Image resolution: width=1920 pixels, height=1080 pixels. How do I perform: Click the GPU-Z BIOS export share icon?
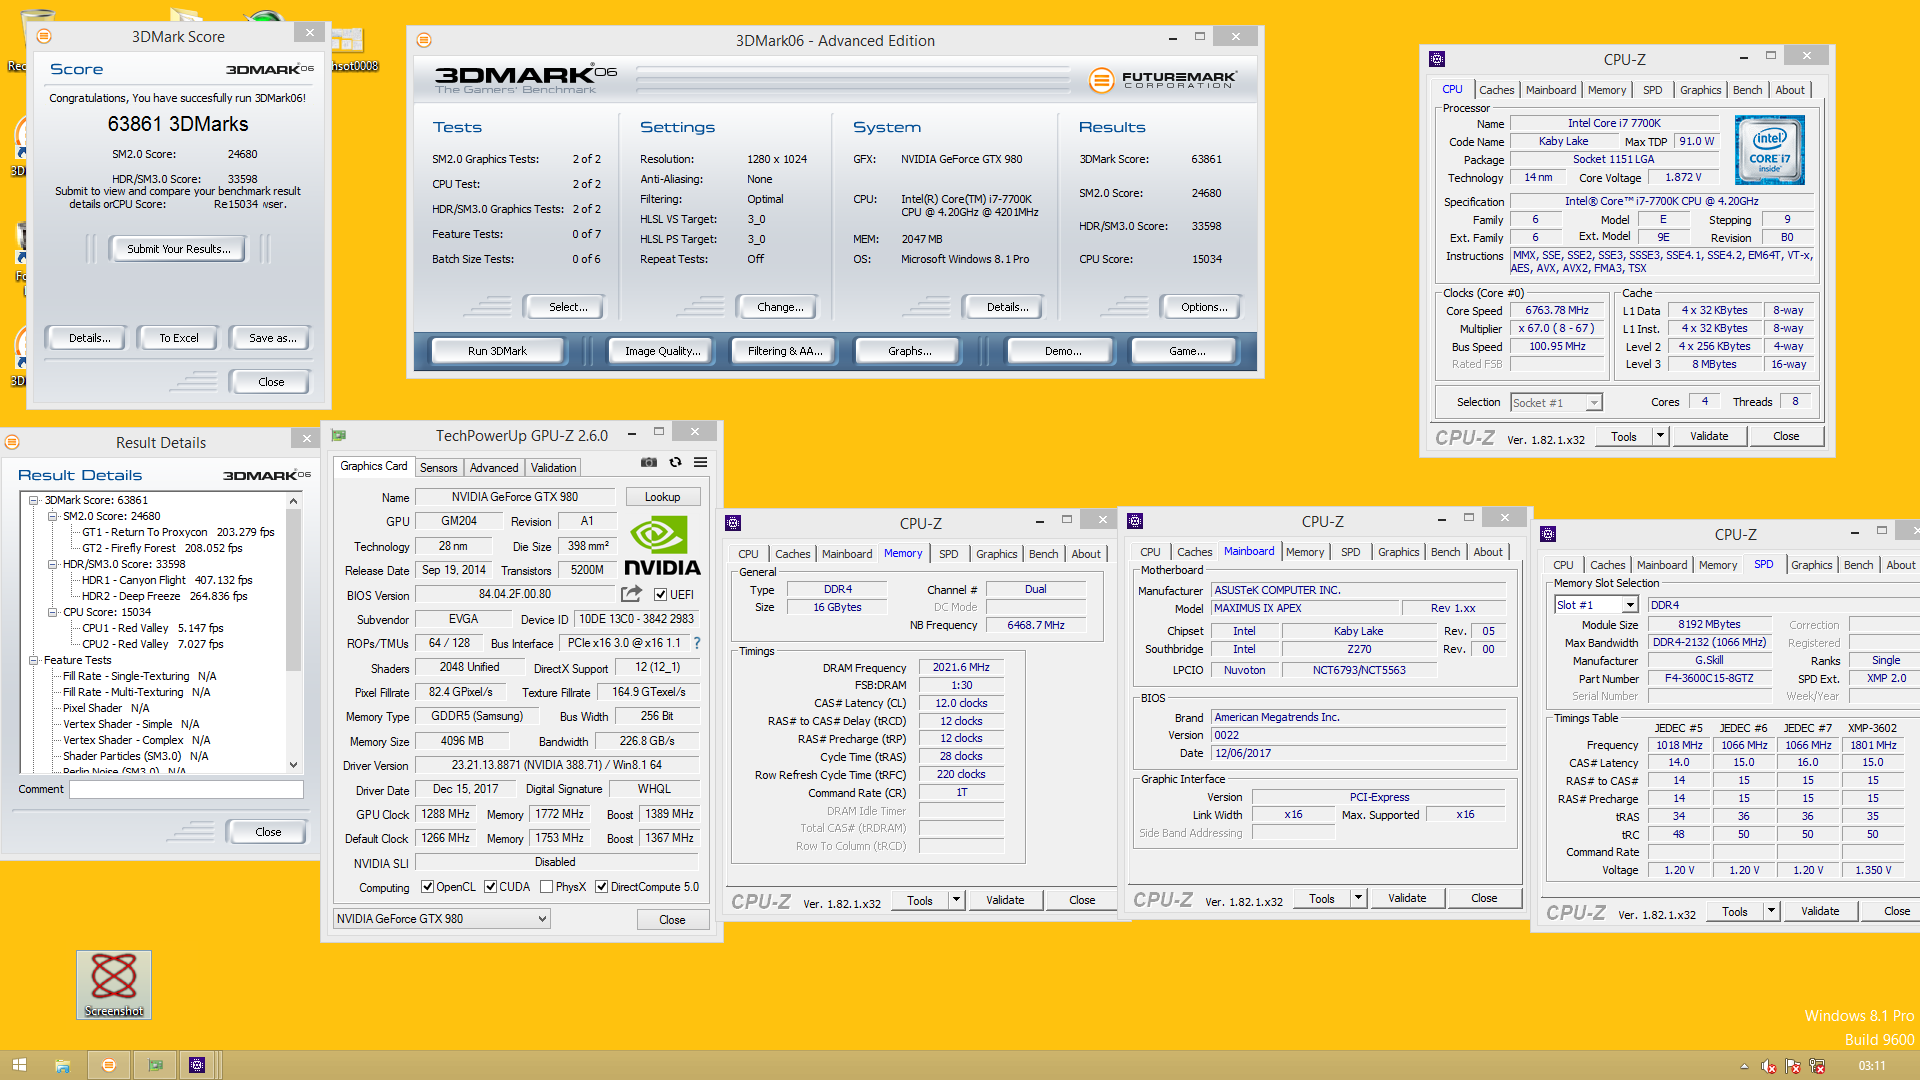pyautogui.click(x=631, y=594)
